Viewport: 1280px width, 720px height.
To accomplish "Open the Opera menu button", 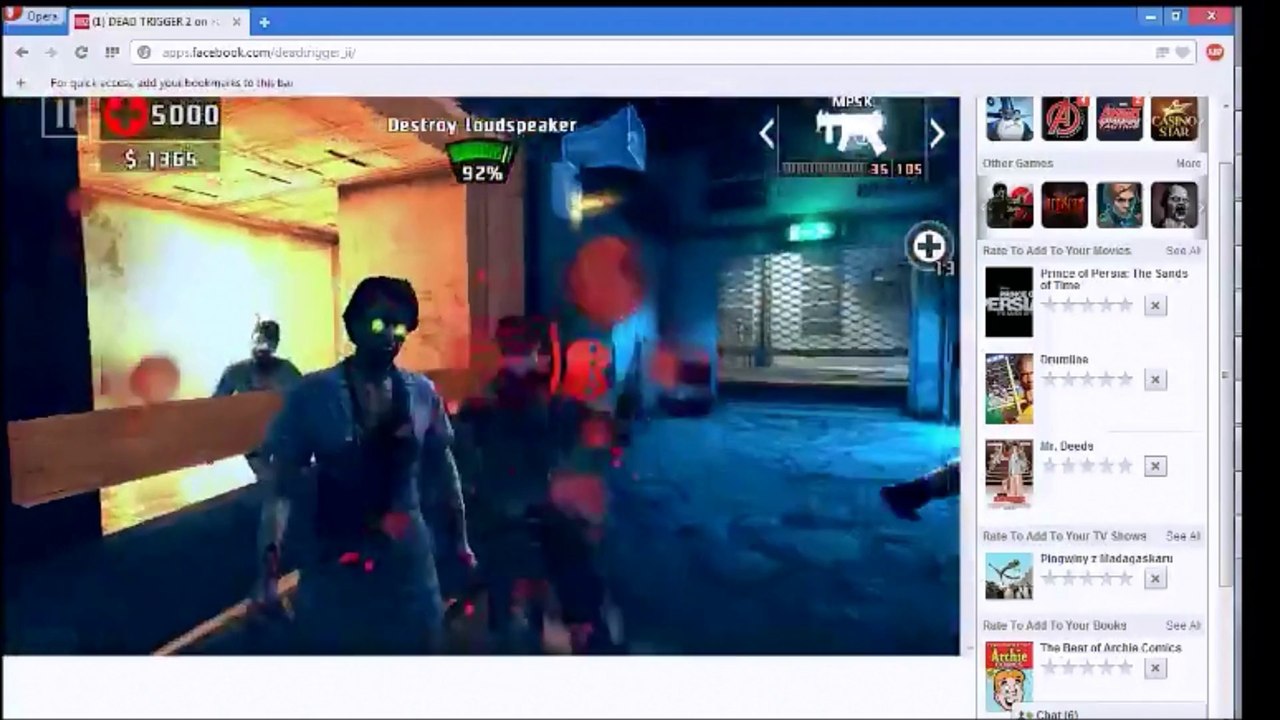I will point(34,17).
